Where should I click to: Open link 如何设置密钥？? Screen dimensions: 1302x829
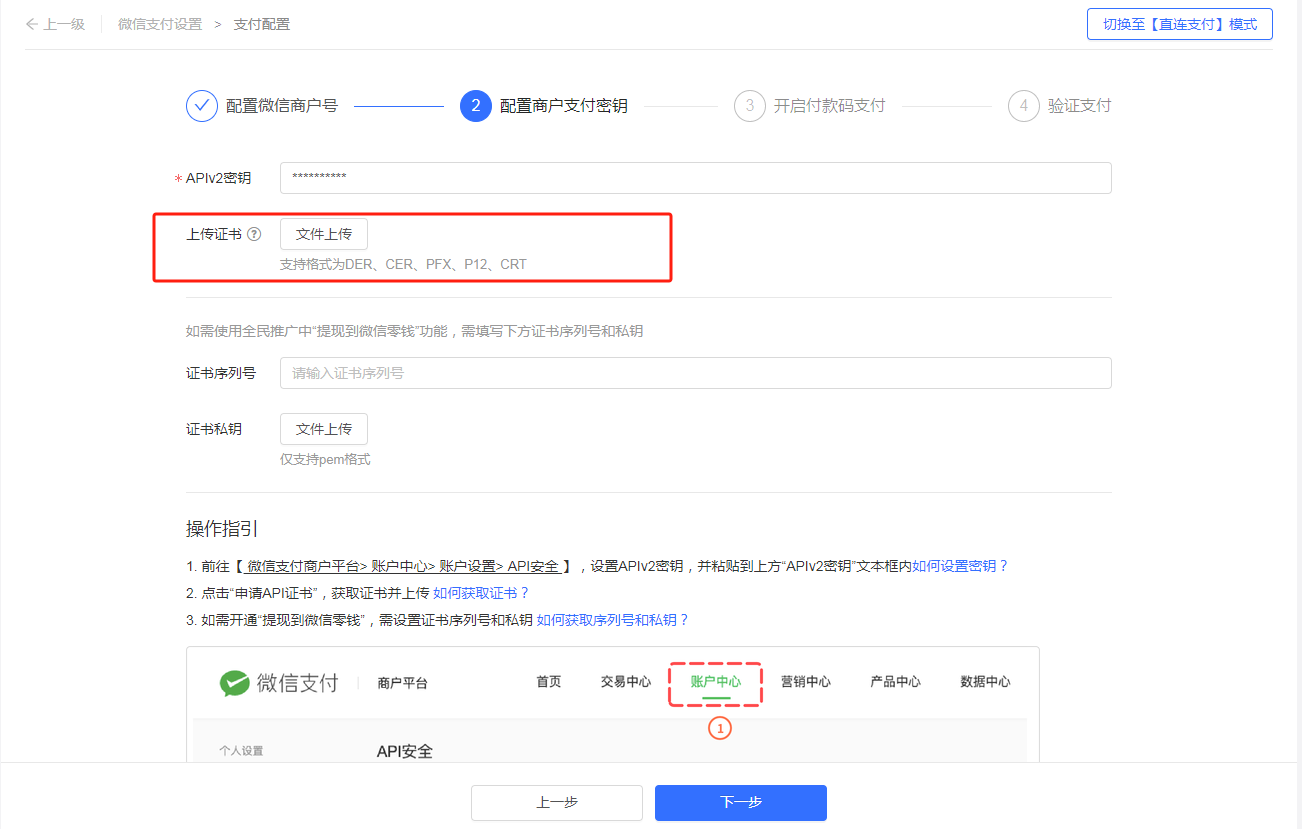[960, 566]
